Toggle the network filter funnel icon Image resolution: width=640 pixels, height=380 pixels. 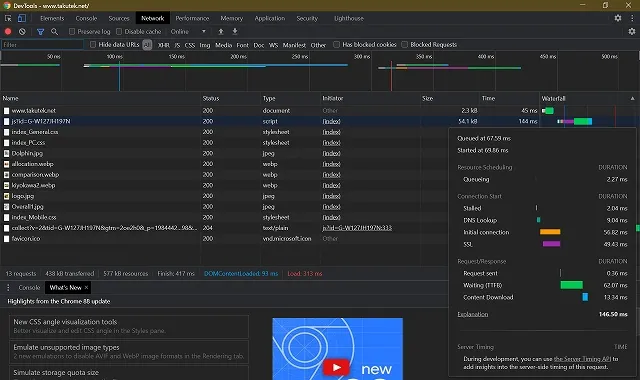point(40,31)
